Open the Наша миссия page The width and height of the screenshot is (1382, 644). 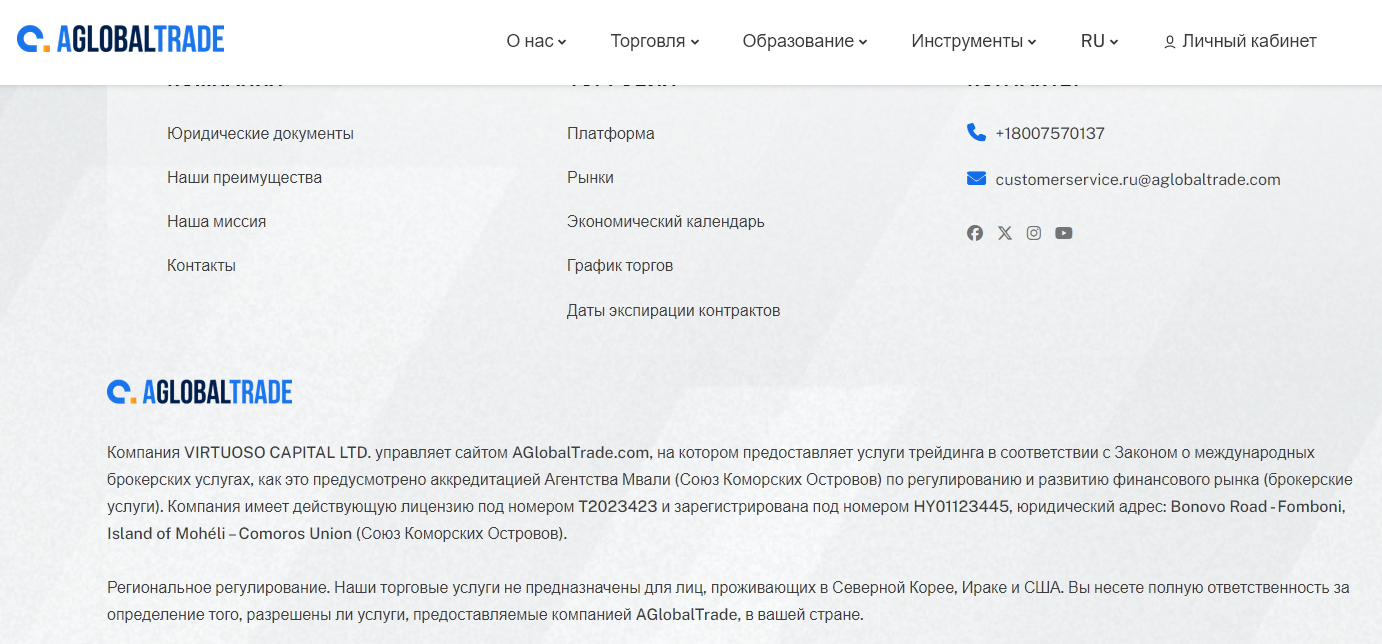(216, 221)
